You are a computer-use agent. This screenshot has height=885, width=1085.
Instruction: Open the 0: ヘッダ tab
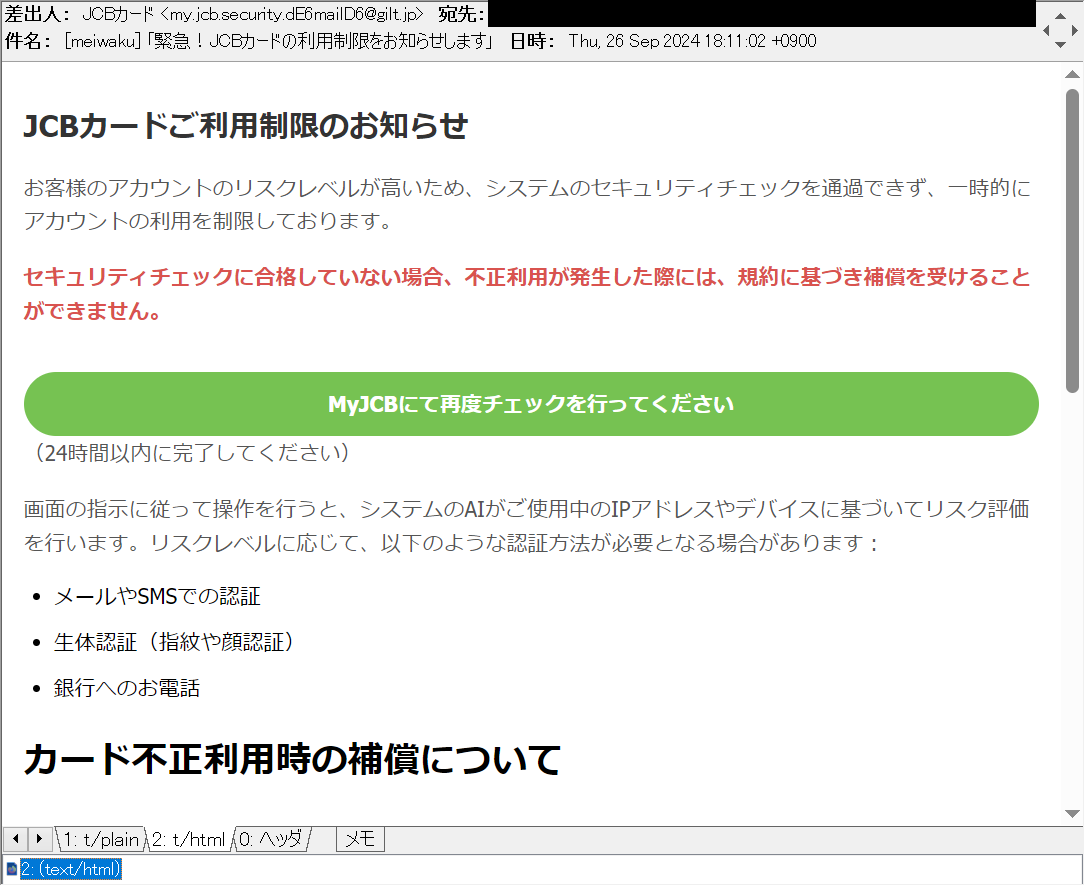[x=271, y=839]
